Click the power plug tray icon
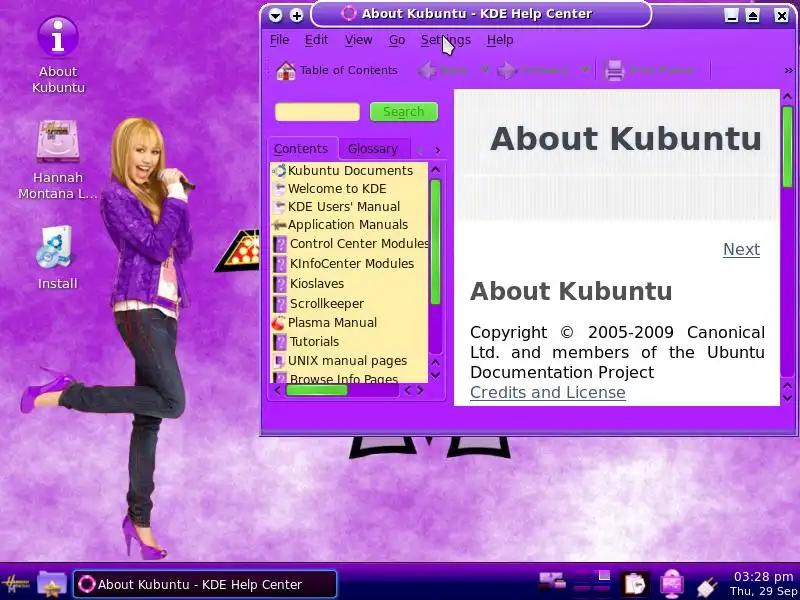 (x=707, y=585)
